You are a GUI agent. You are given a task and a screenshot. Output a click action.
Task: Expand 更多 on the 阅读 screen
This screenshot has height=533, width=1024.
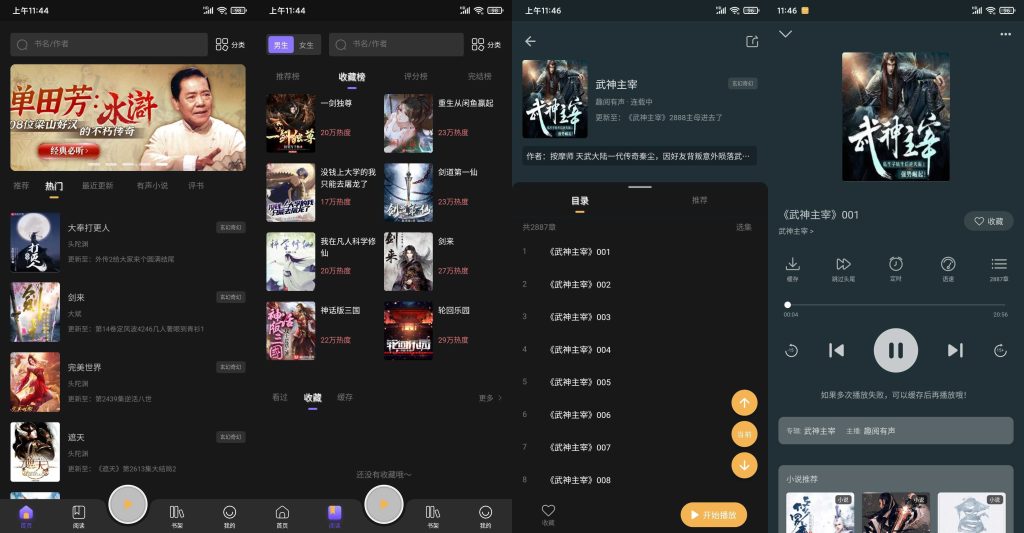point(490,398)
